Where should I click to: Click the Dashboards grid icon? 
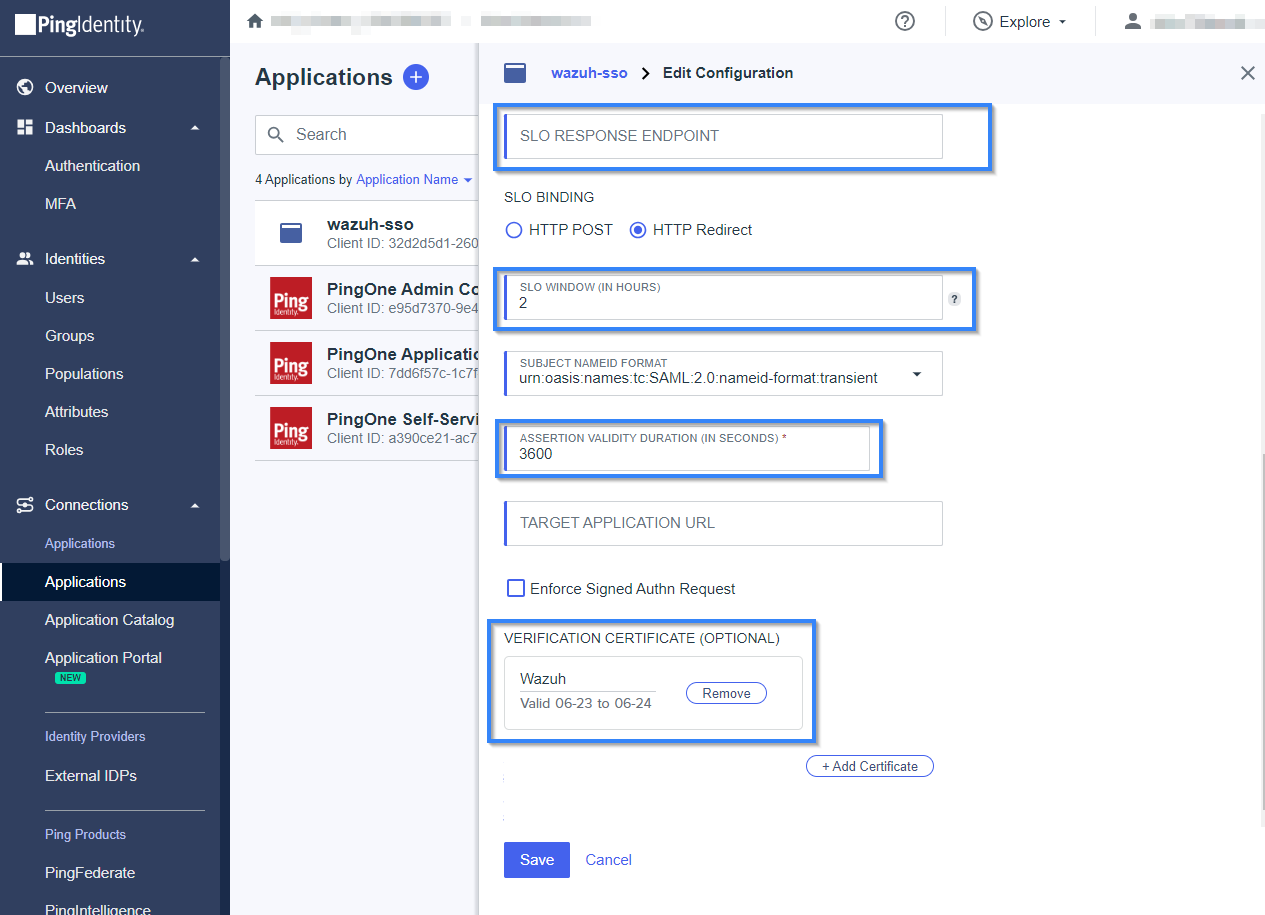point(26,128)
